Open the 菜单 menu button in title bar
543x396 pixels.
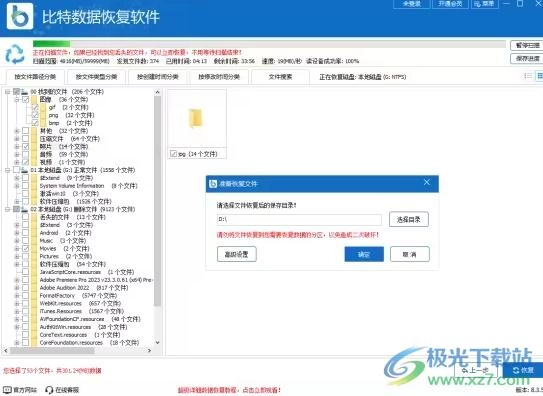pos(484,4)
